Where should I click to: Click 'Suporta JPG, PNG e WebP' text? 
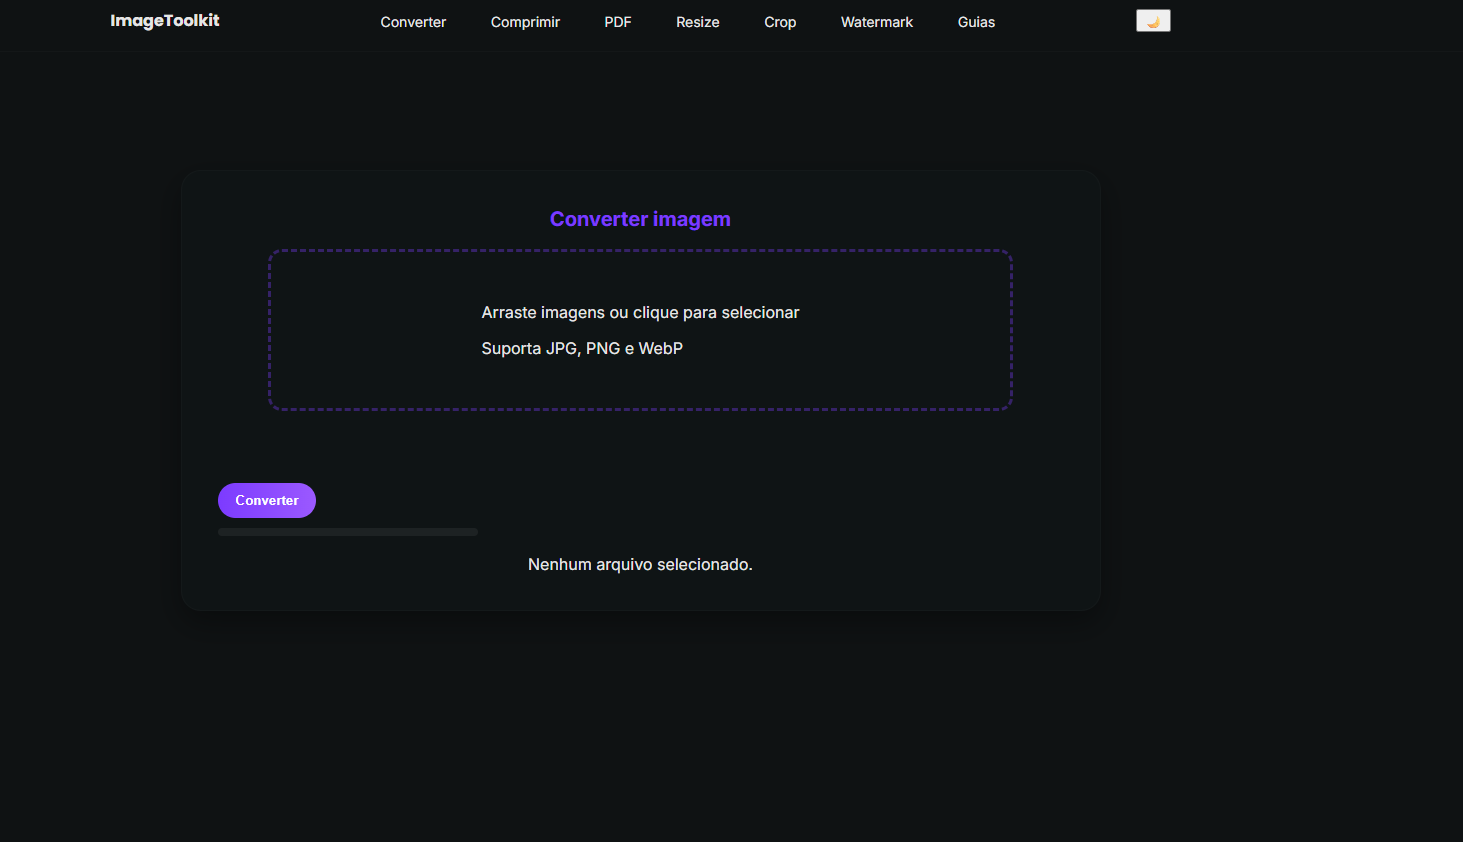pos(582,348)
